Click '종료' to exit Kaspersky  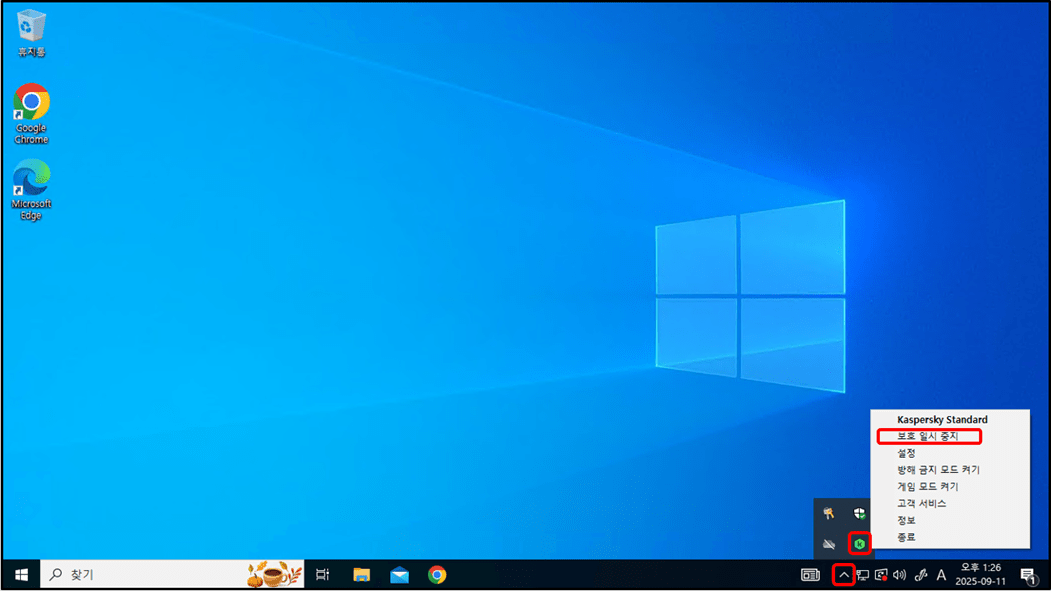[x=907, y=537]
